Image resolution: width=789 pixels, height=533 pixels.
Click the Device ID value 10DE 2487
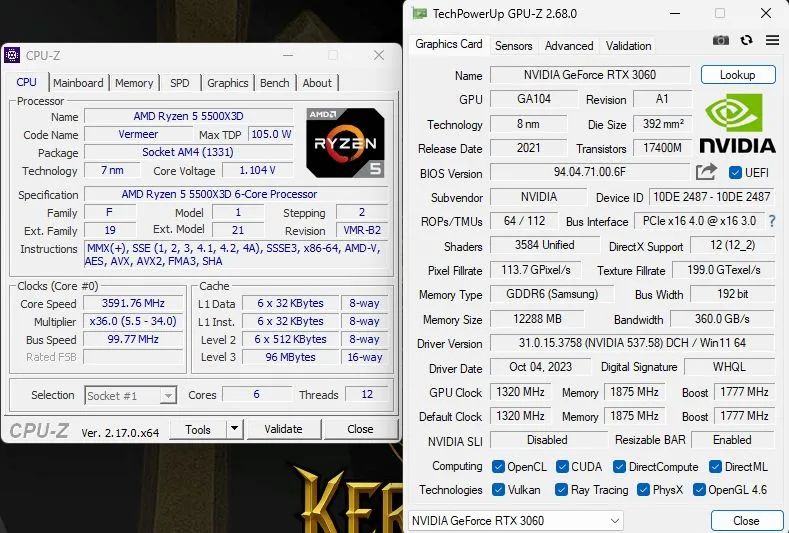pyautogui.click(x=712, y=197)
